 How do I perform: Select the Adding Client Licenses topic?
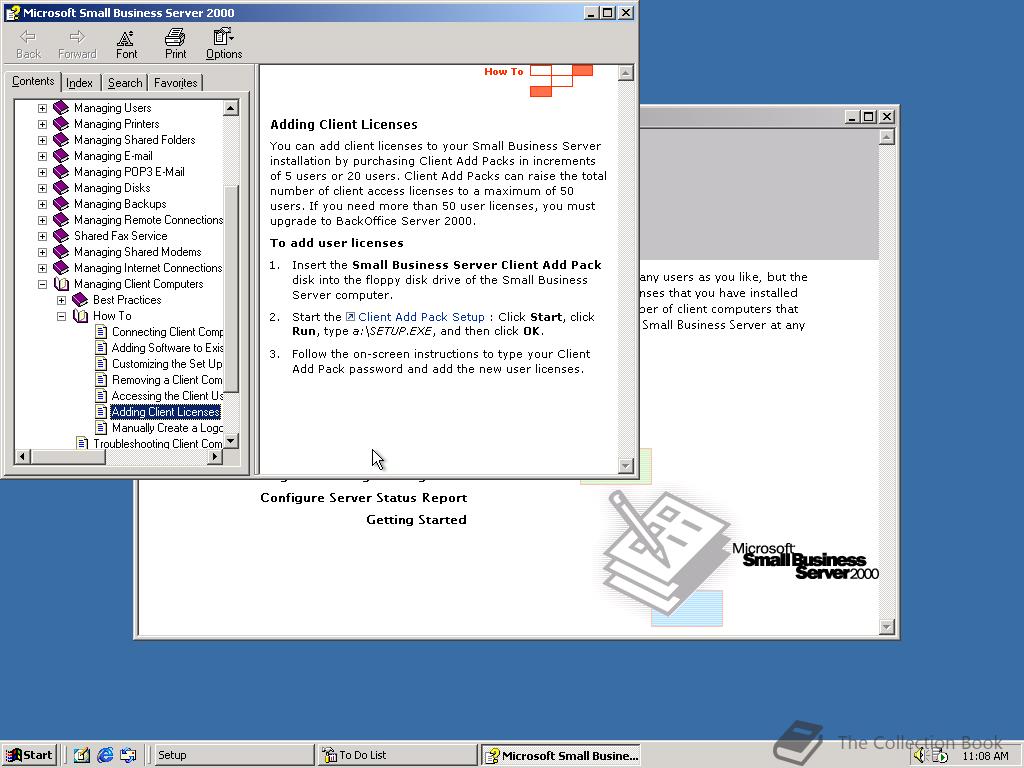(x=165, y=412)
